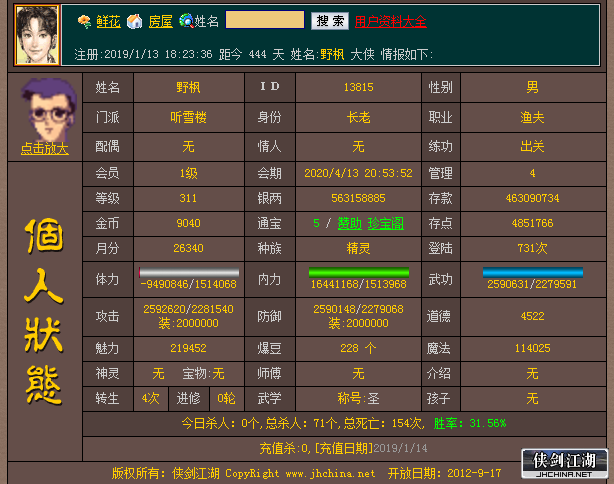Screen dimensions: 614x484
Task: Click the 存点 value 4851766
Action: click(533, 224)
